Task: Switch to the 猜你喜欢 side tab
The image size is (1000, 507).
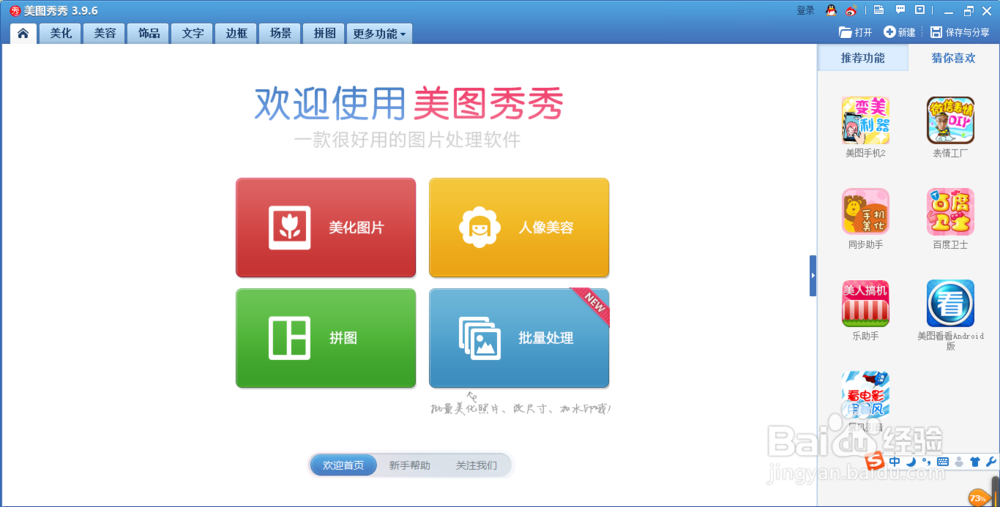Action: point(953,58)
